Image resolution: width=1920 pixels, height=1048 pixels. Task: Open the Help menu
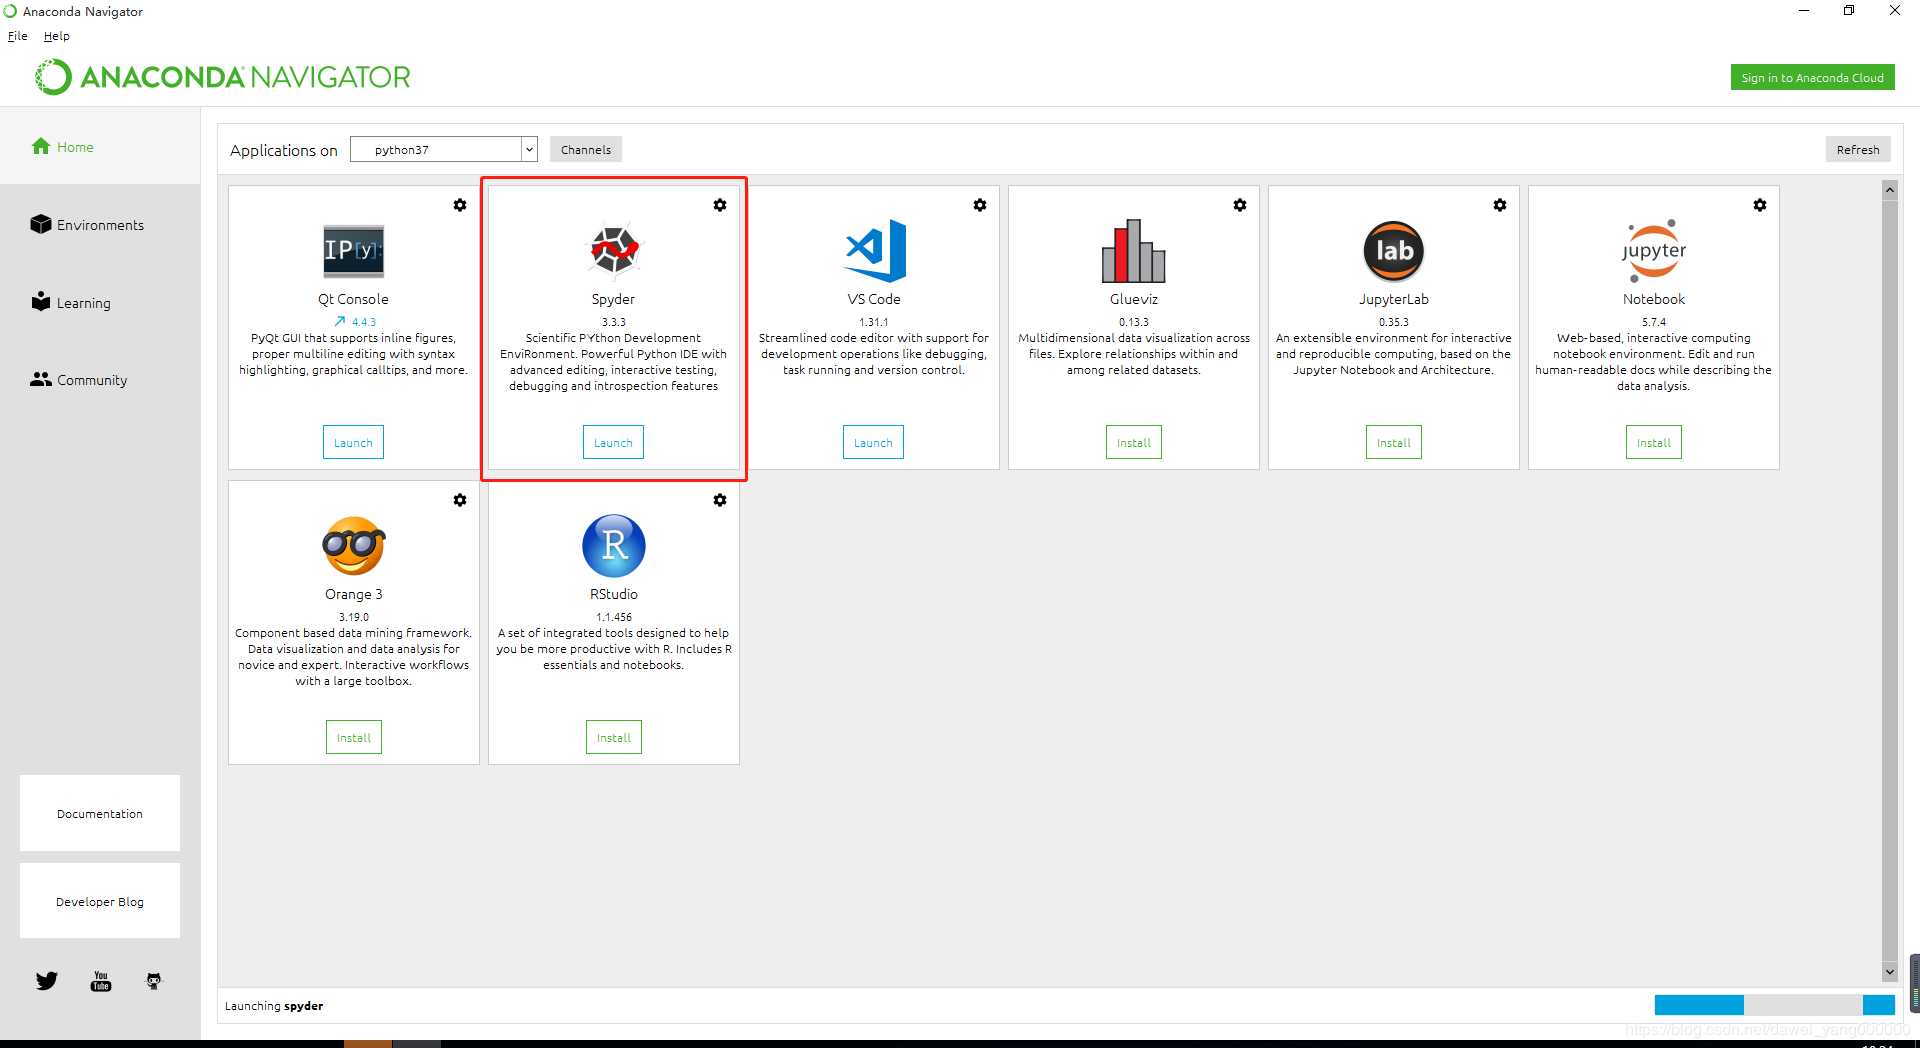(x=57, y=36)
